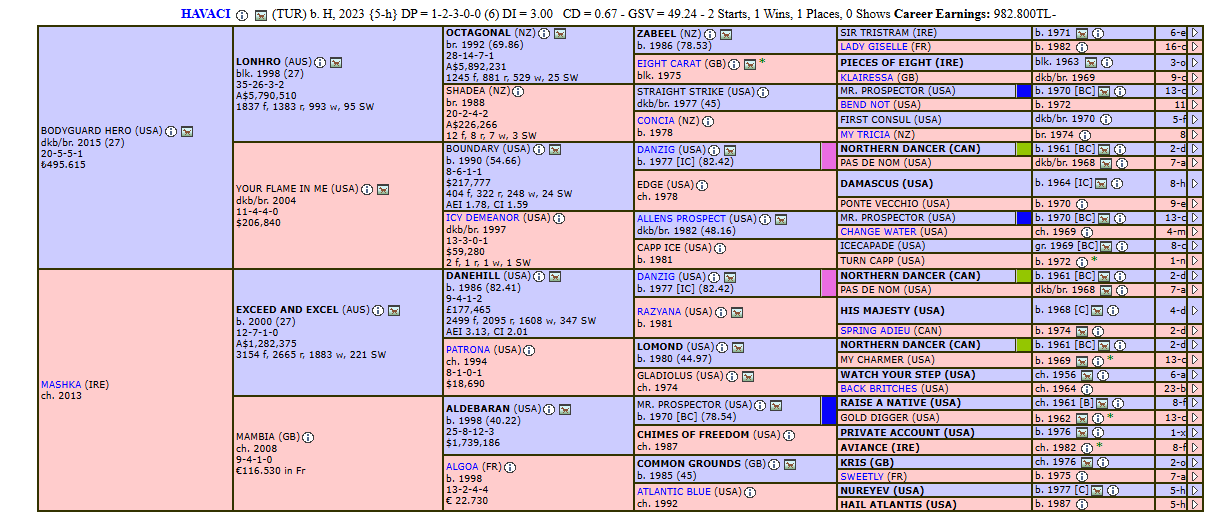Click photo icon beside ALDEBARAN

[x=565, y=409]
